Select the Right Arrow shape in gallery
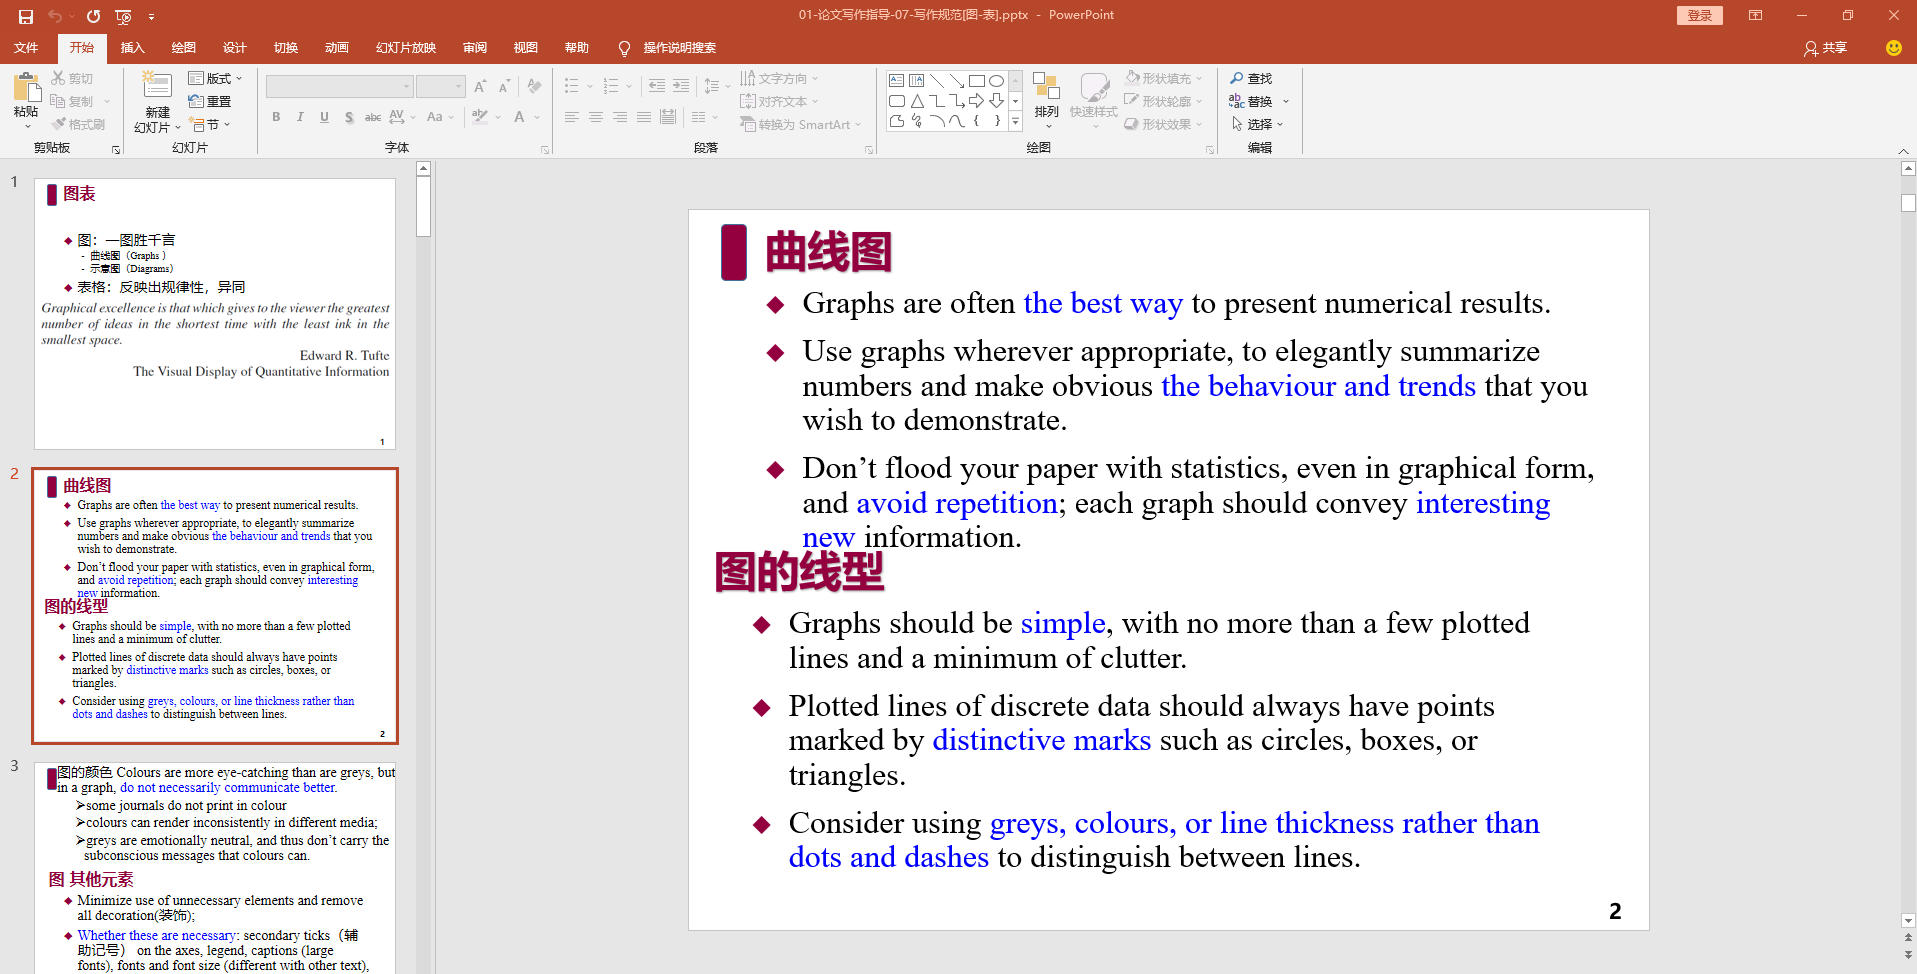Image resolution: width=1917 pixels, height=974 pixels. 976,101
